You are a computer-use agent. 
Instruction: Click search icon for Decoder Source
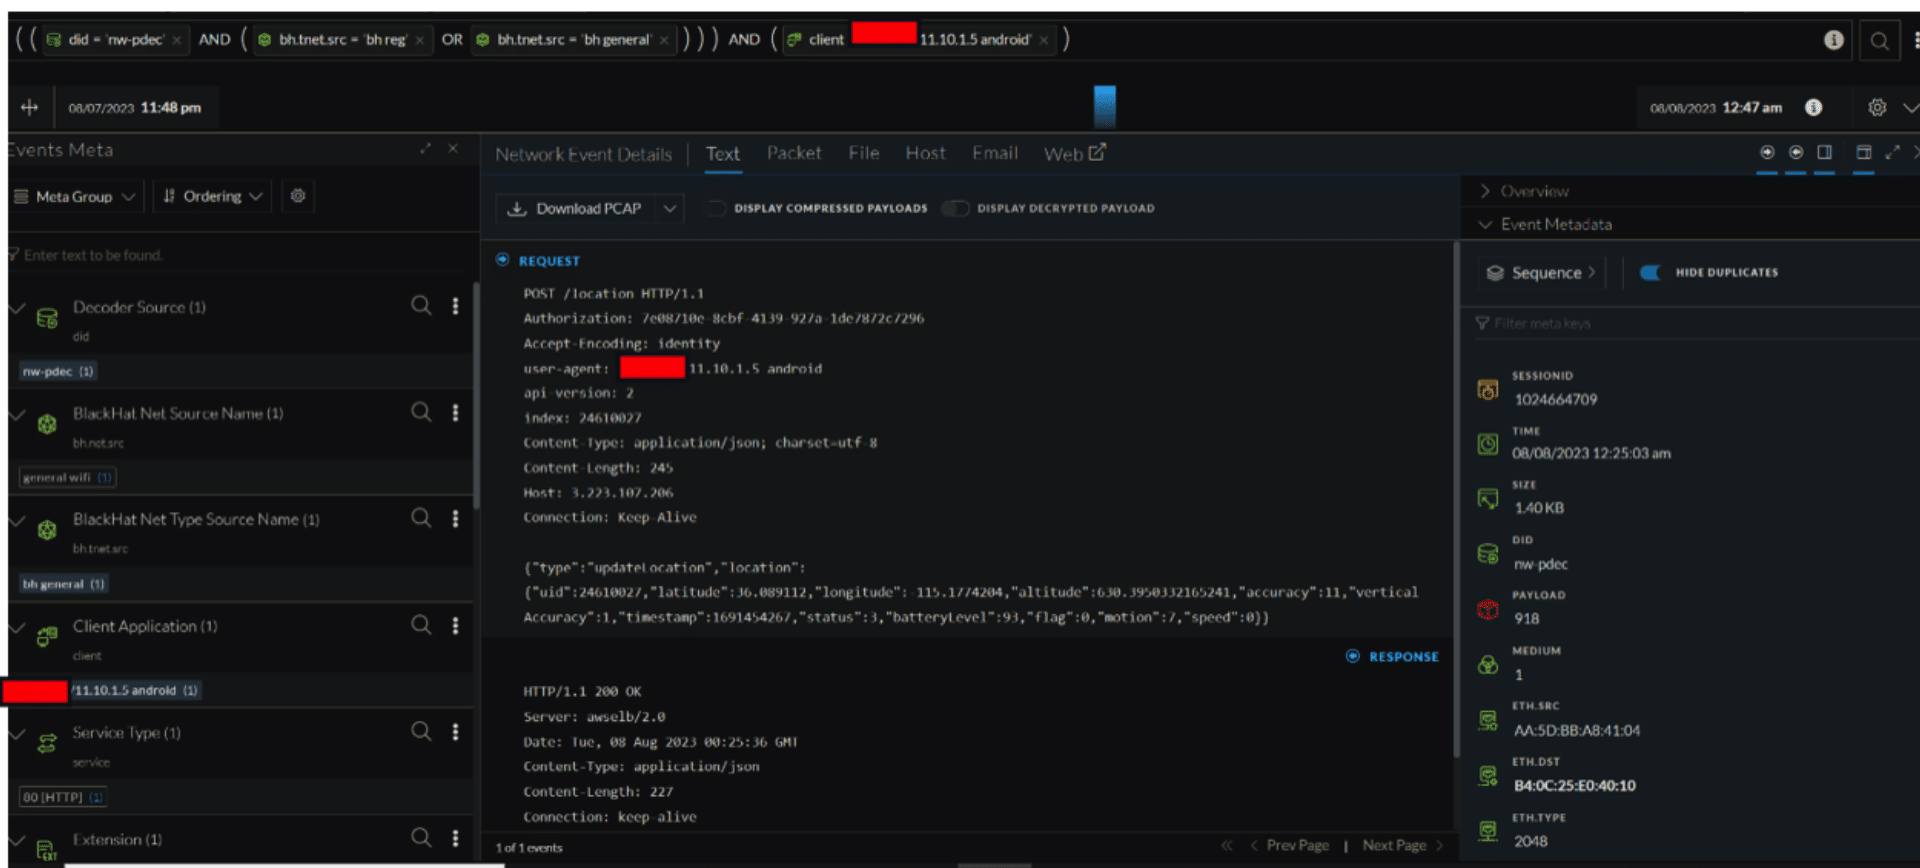(421, 305)
